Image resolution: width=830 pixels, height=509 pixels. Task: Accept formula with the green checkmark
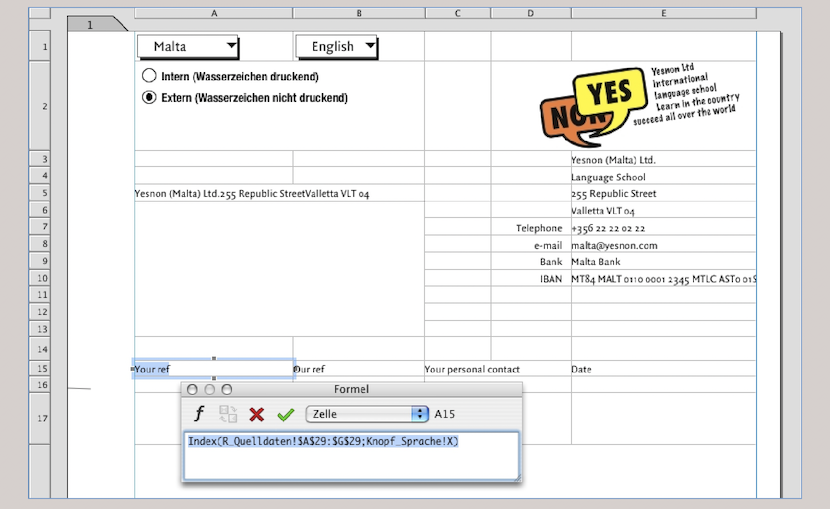point(286,413)
